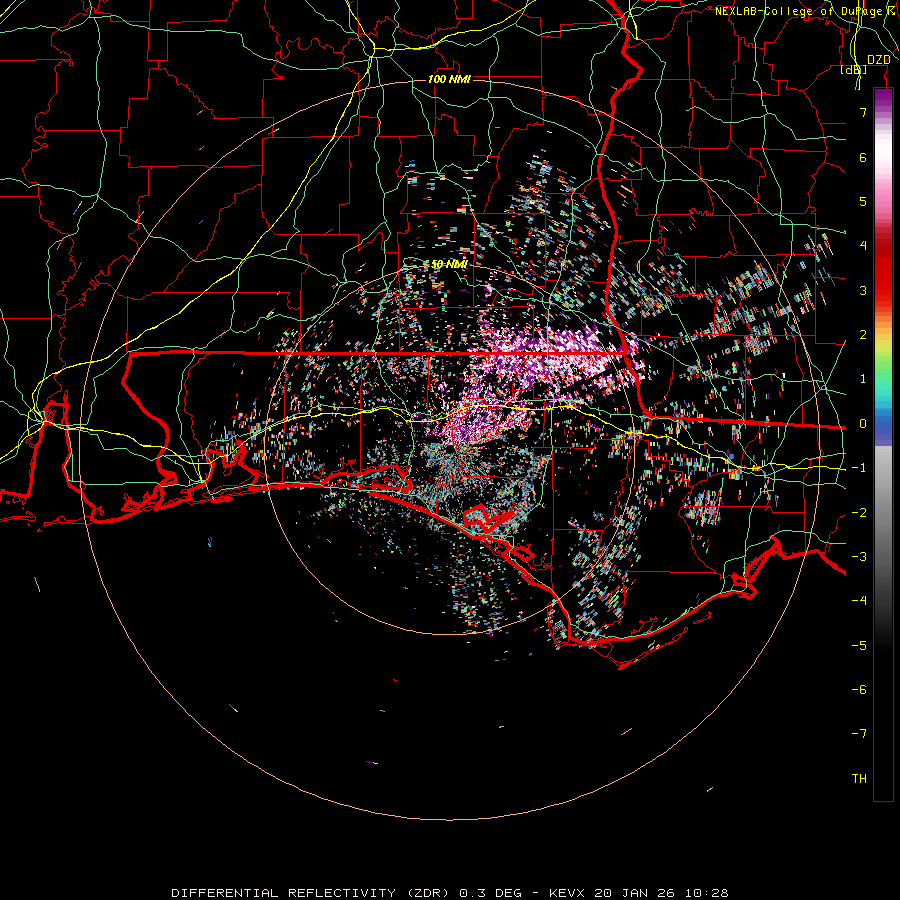
Task: Select scale value "2" on legend
Action: (863, 335)
